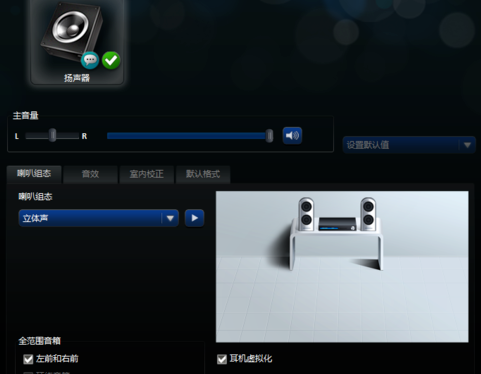Mute the master volume with speaker button
Viewport: 481px width, 374px height.
click(x=292, y=136)
